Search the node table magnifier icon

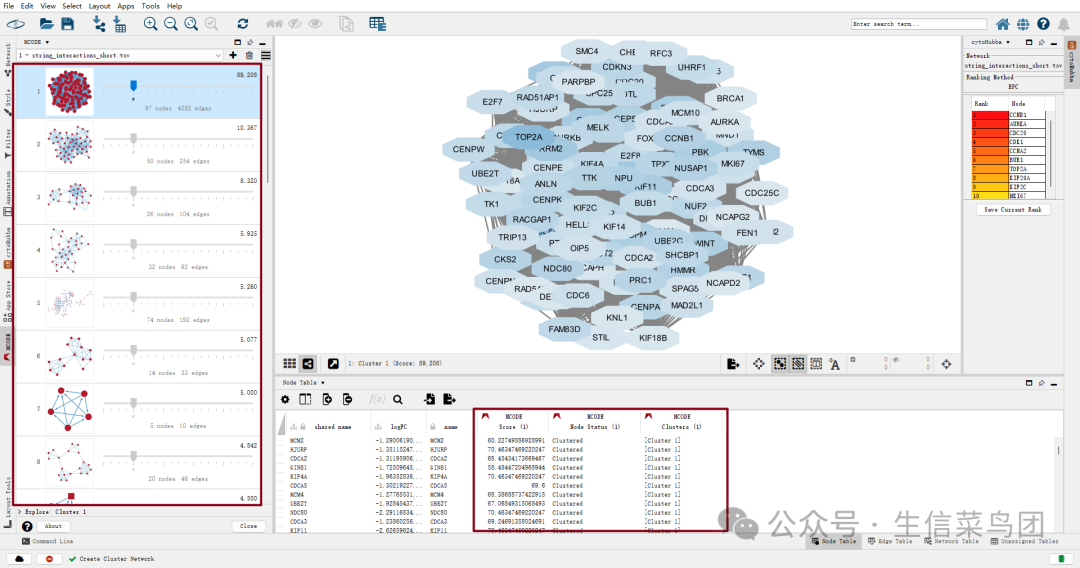pyautogui.click(x=398, y=399)
